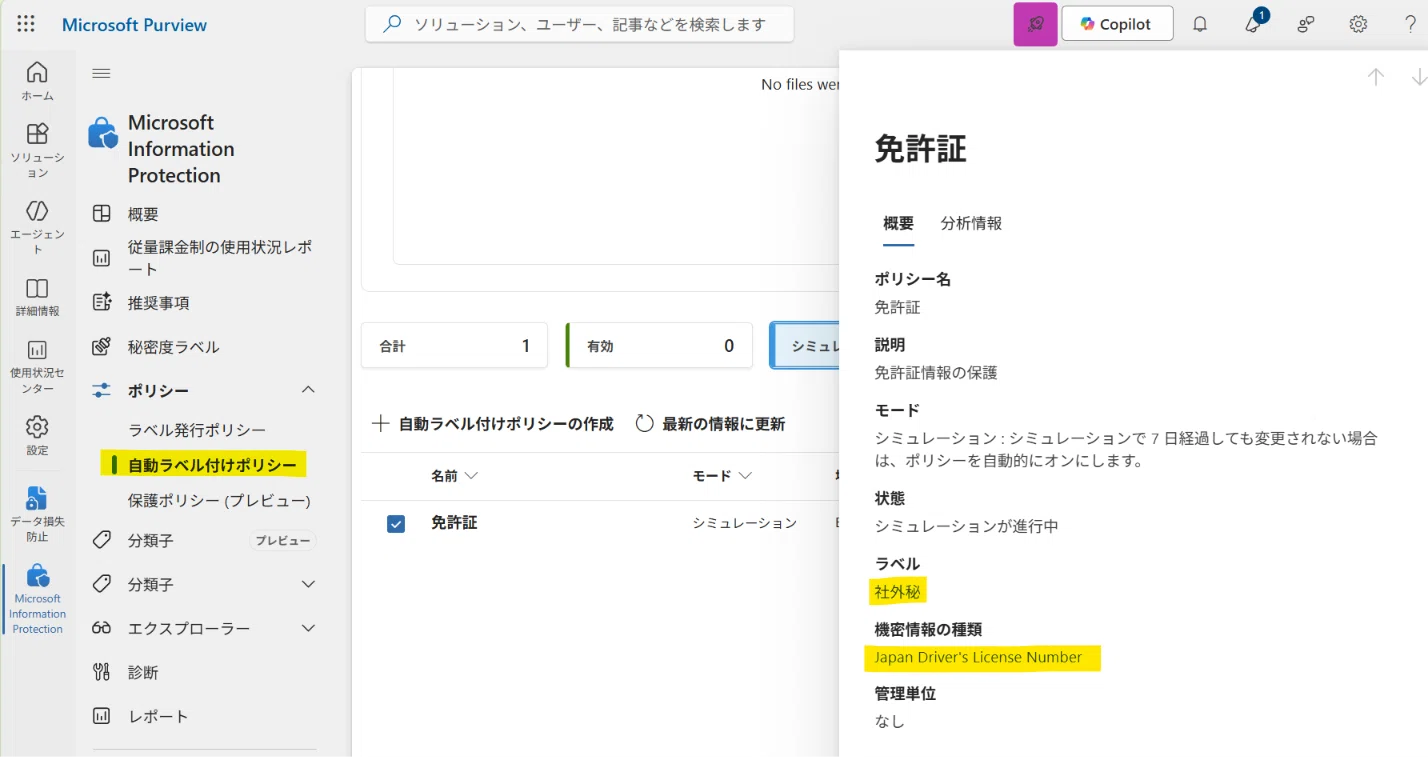The width and height of the screenshot is (1428, 757).
Task: Switch to the 概要 tab
Action: click(x=898, y=224)
